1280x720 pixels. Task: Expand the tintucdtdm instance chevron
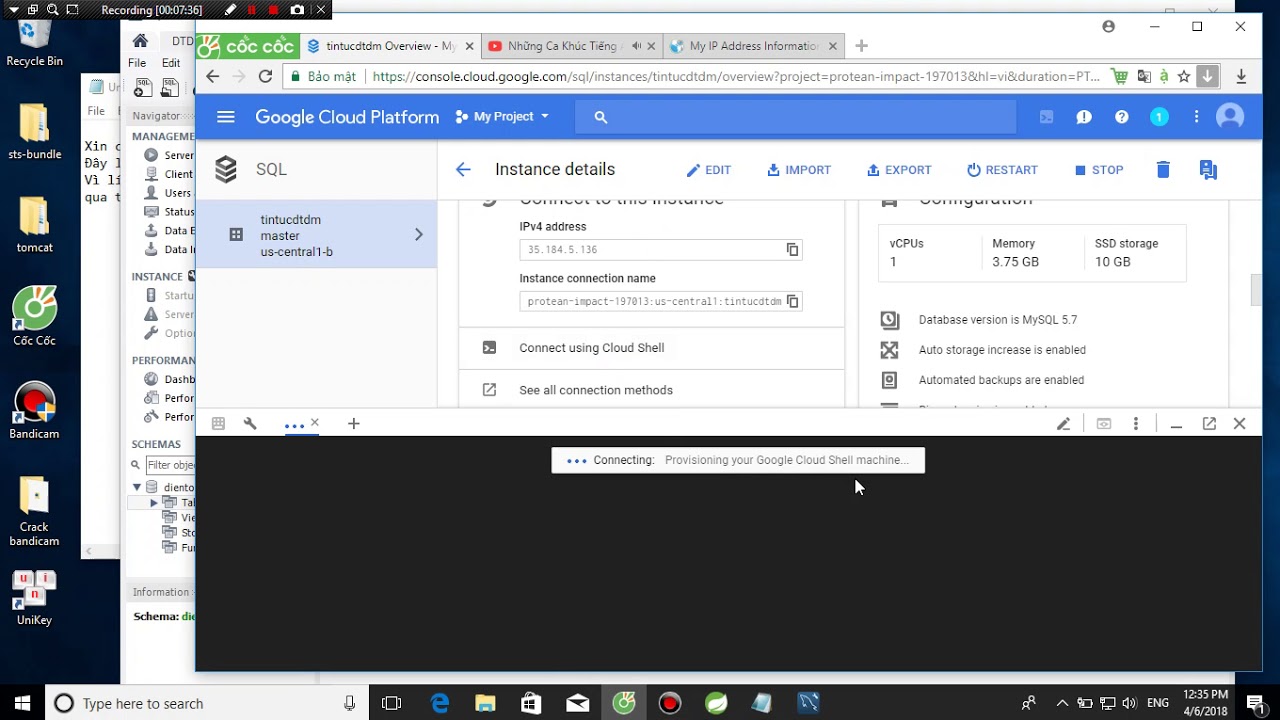pyautogui.click(x=419, y=235)
